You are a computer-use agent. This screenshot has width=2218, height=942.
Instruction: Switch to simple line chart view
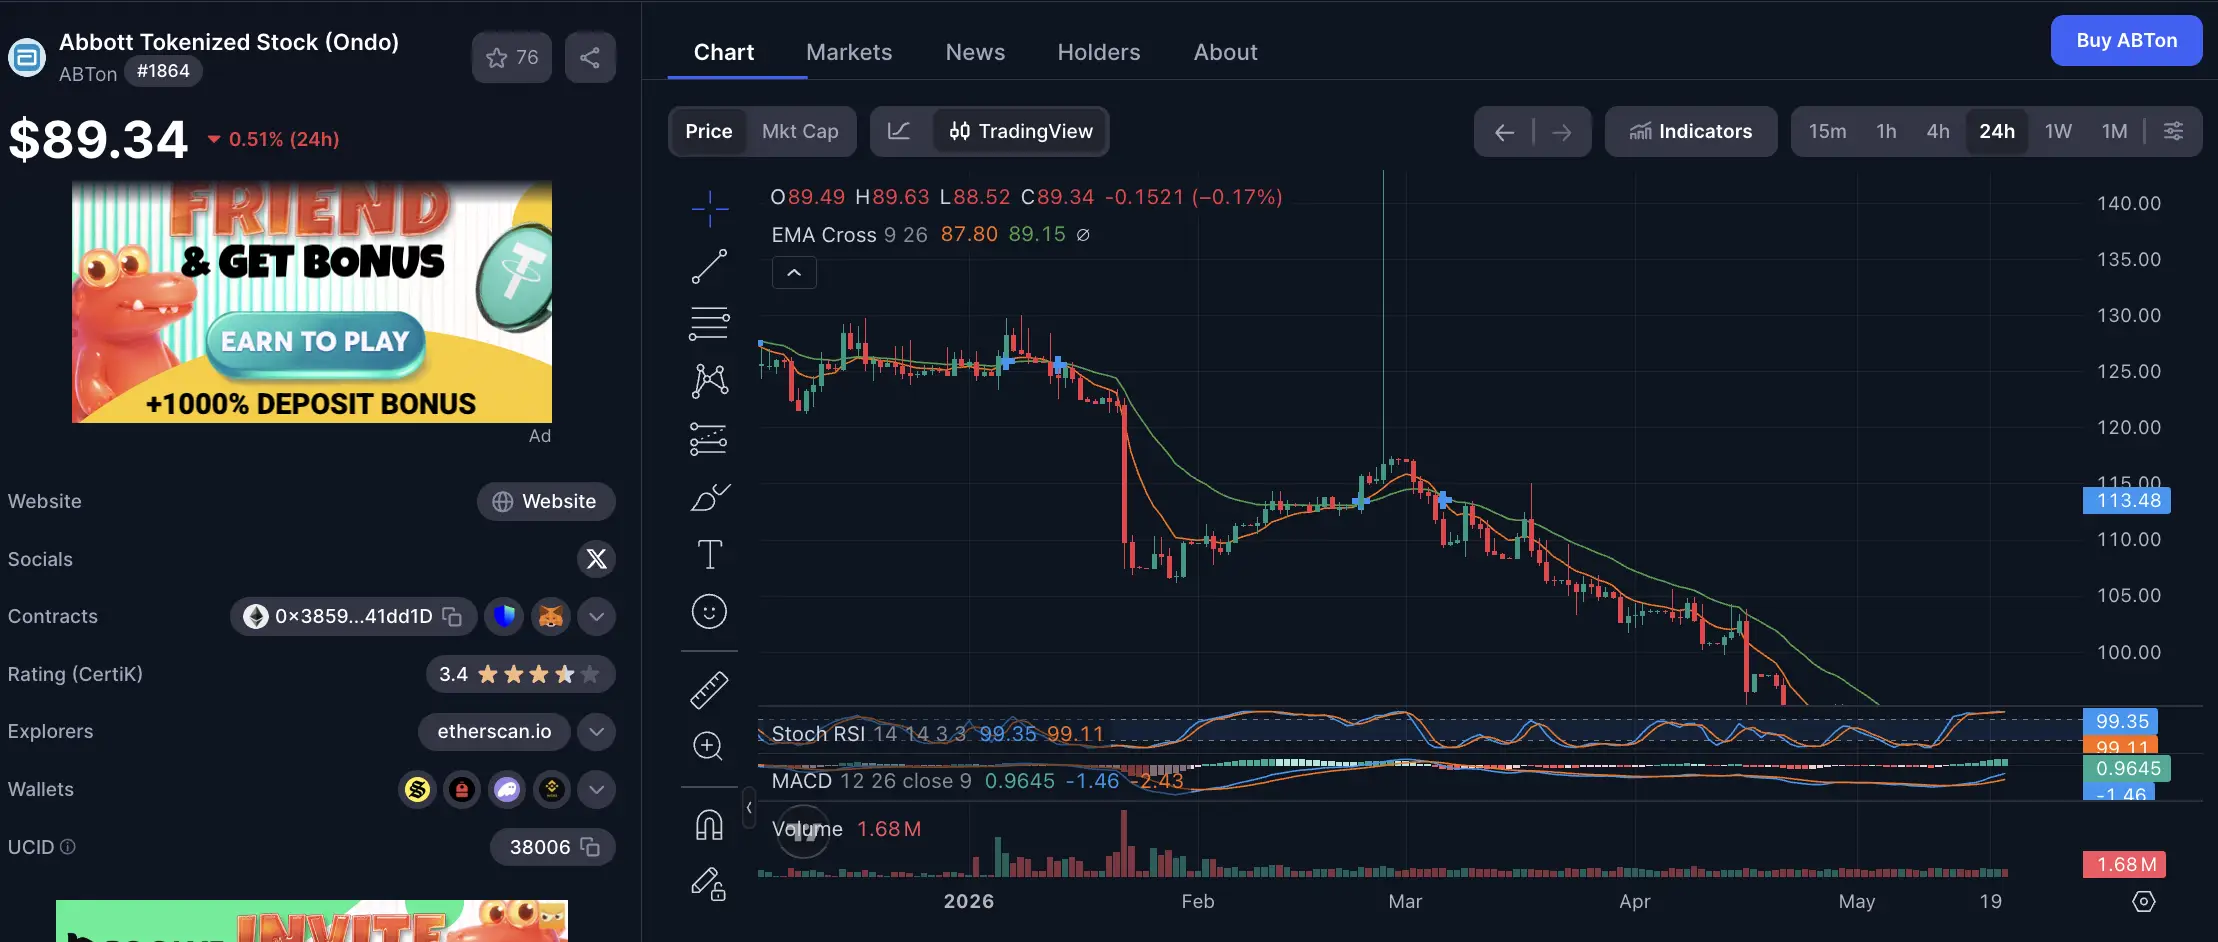coord(899,131)
